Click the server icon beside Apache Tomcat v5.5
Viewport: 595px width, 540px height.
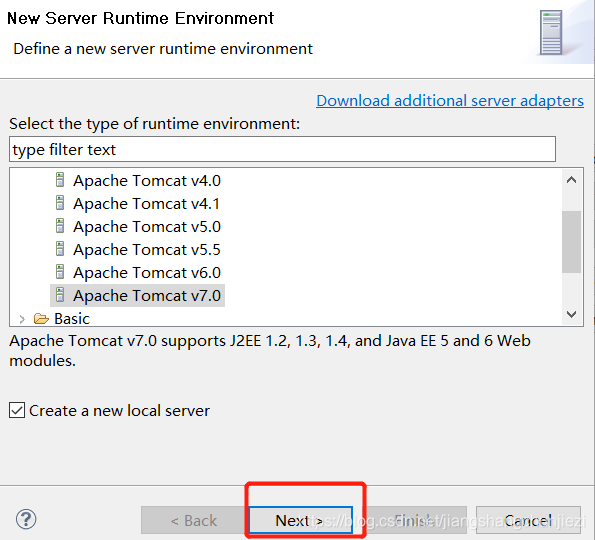click(x=60, y=249)
